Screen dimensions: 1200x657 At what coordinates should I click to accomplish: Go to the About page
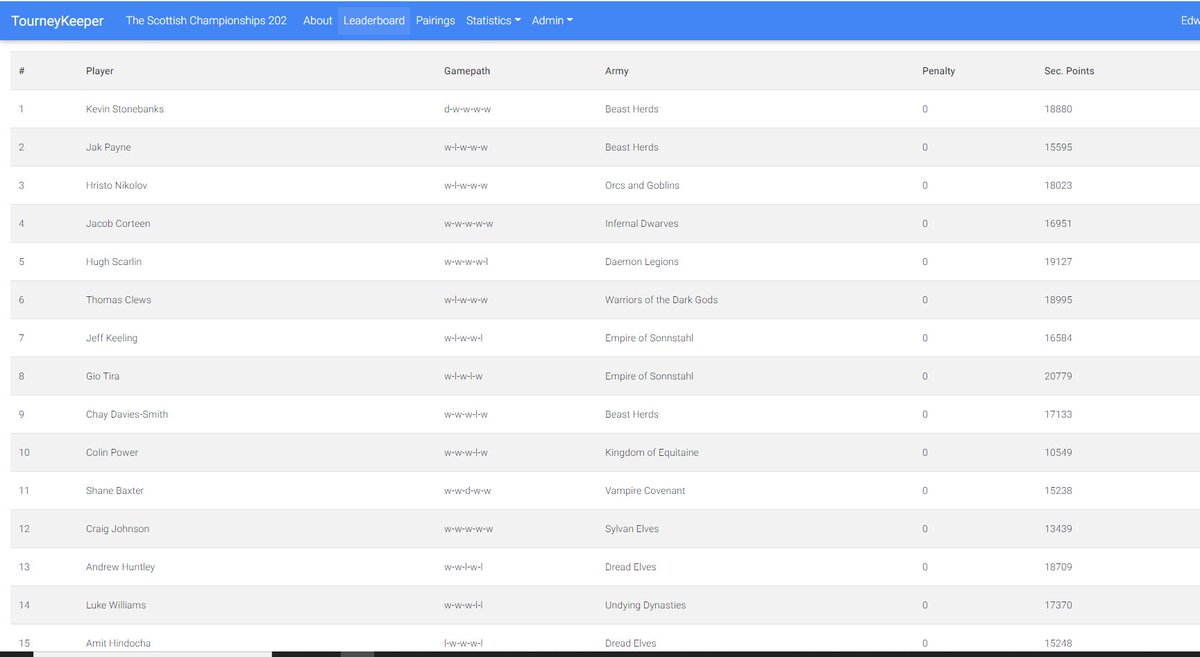click(317, 21)
